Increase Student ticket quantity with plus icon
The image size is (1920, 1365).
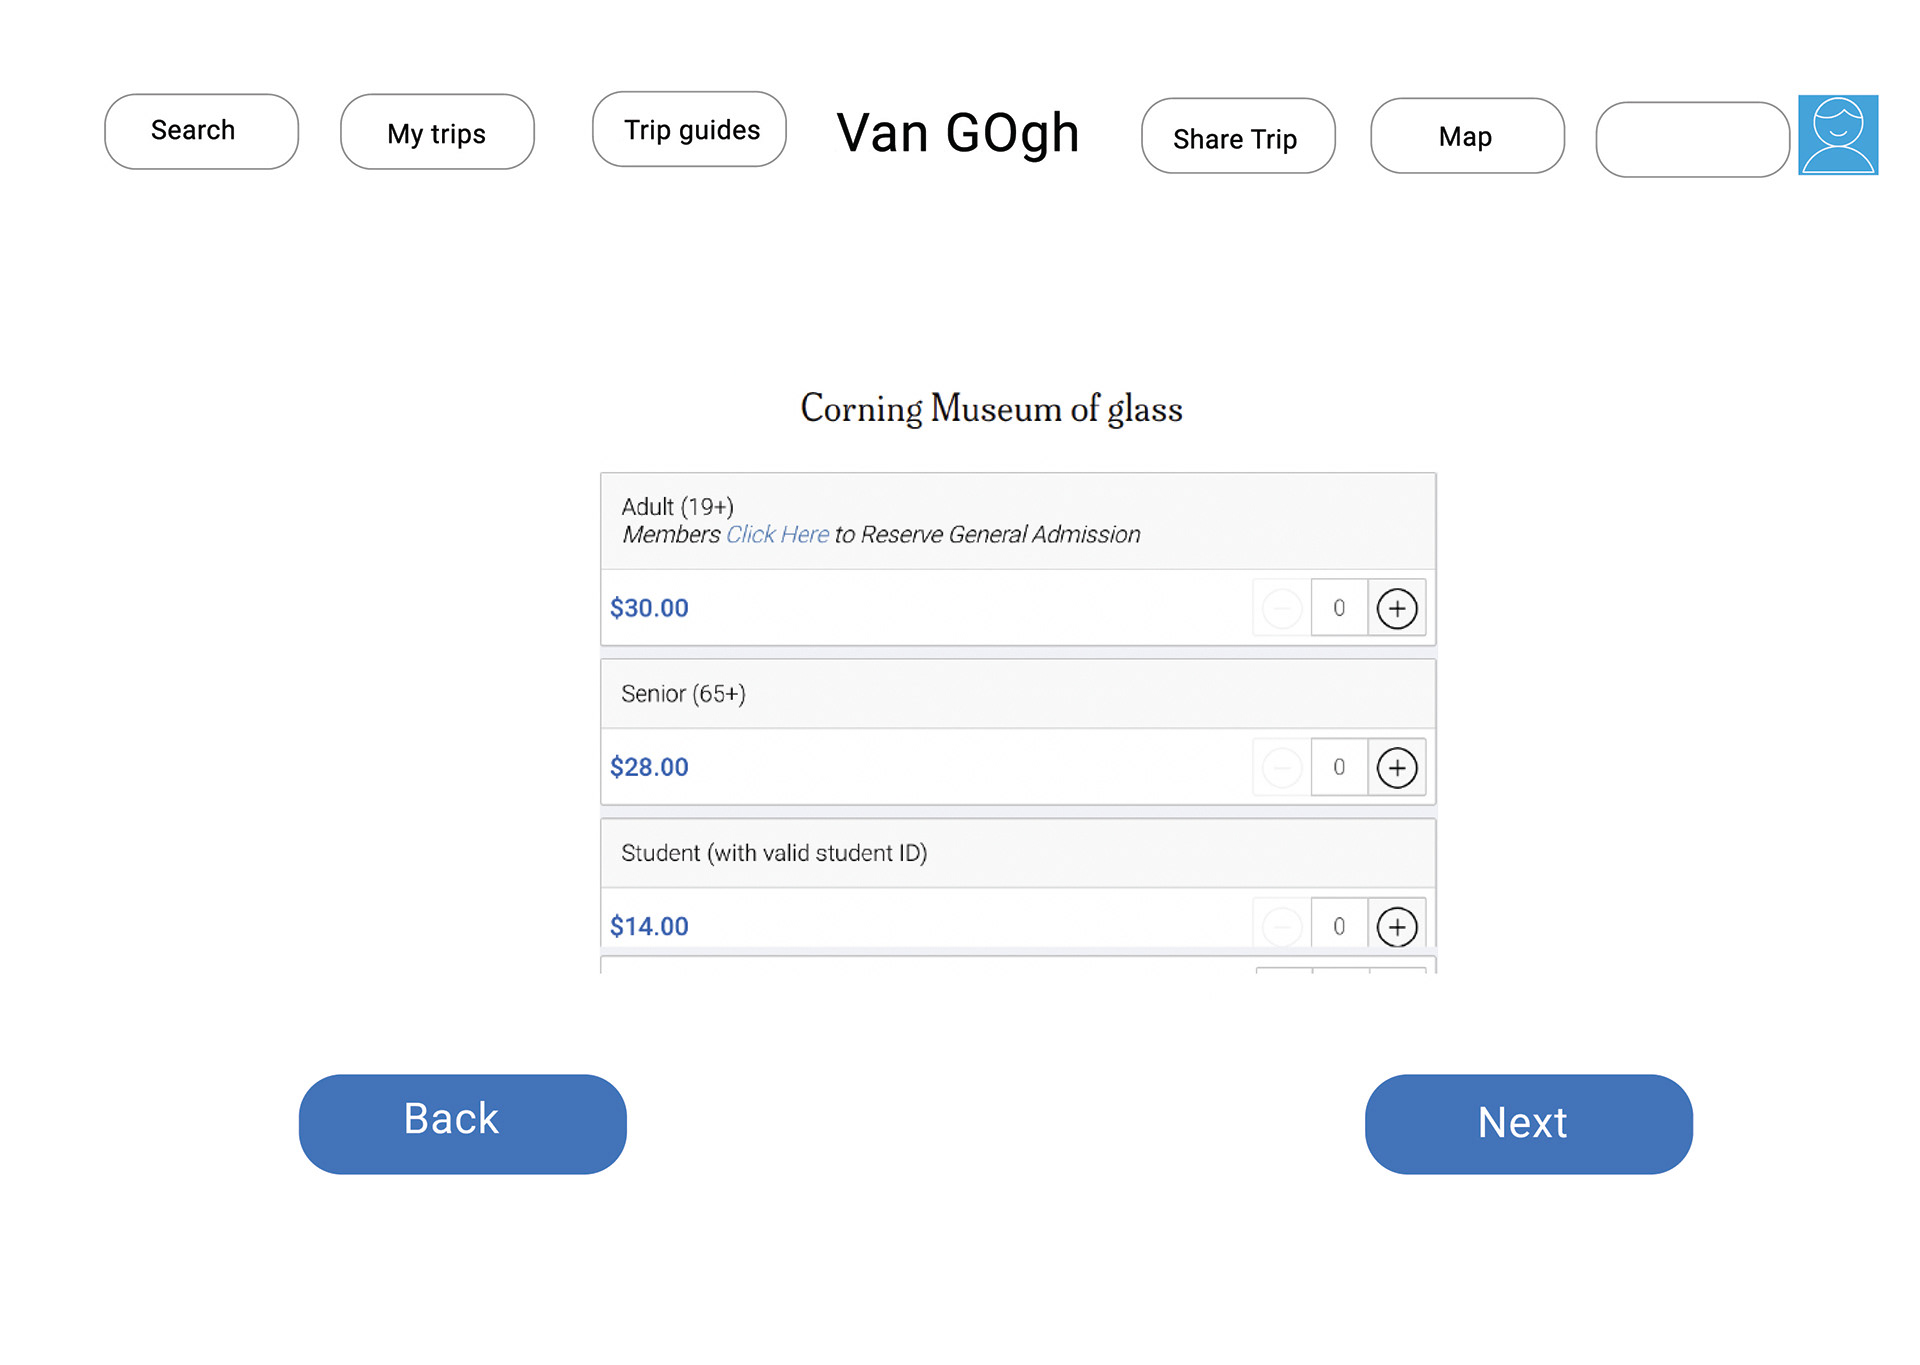tap(1396, 926)
